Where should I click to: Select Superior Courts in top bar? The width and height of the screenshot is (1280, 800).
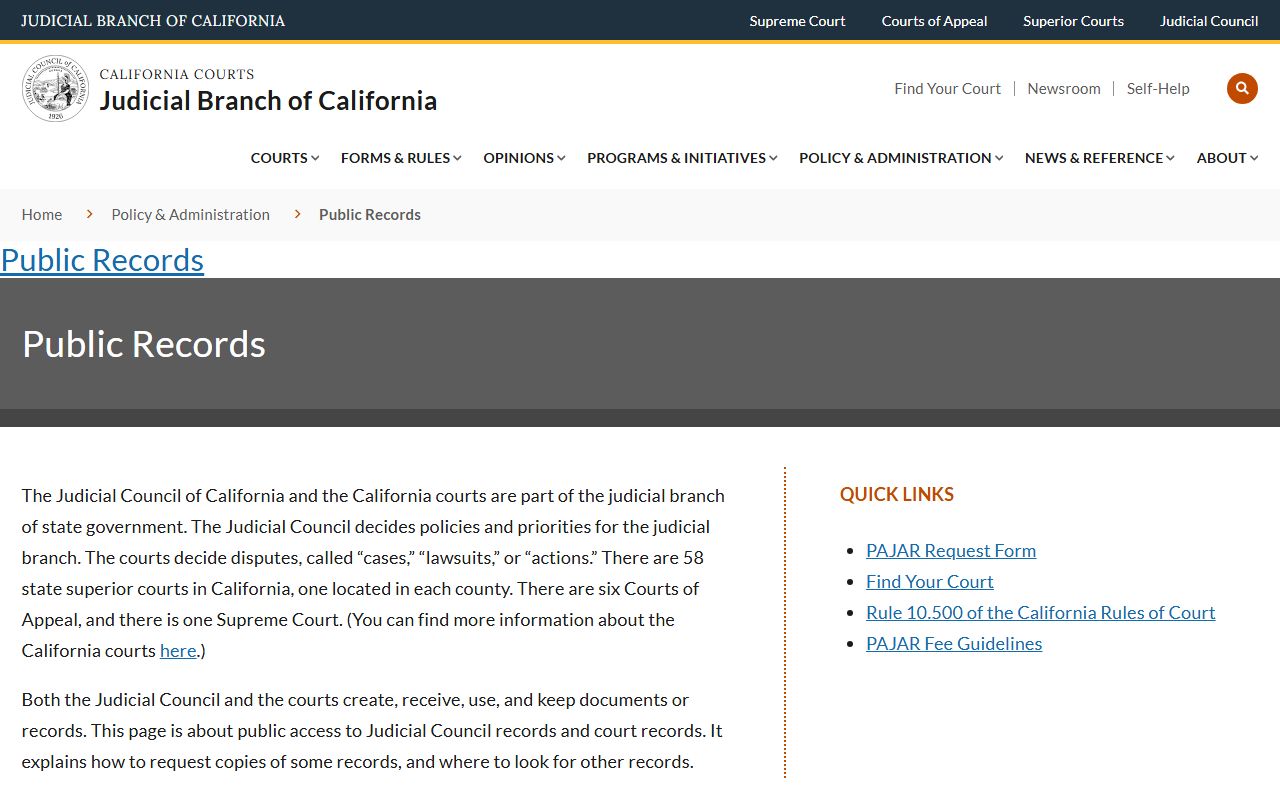coord(1073,21)
